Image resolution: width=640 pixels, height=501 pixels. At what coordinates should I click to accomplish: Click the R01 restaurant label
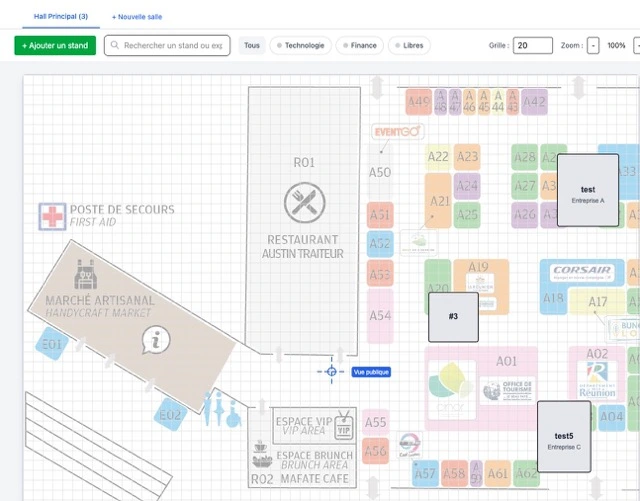304,163
